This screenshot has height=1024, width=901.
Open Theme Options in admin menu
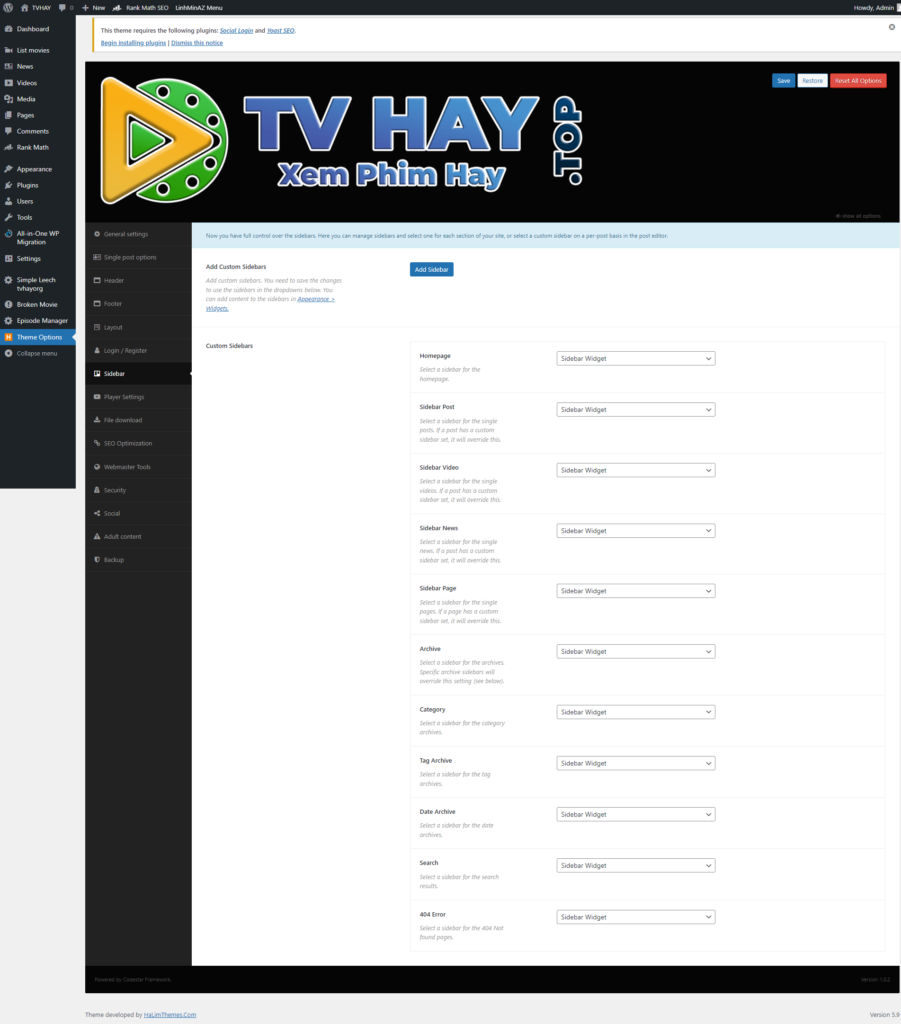click(x=38, y=337)
